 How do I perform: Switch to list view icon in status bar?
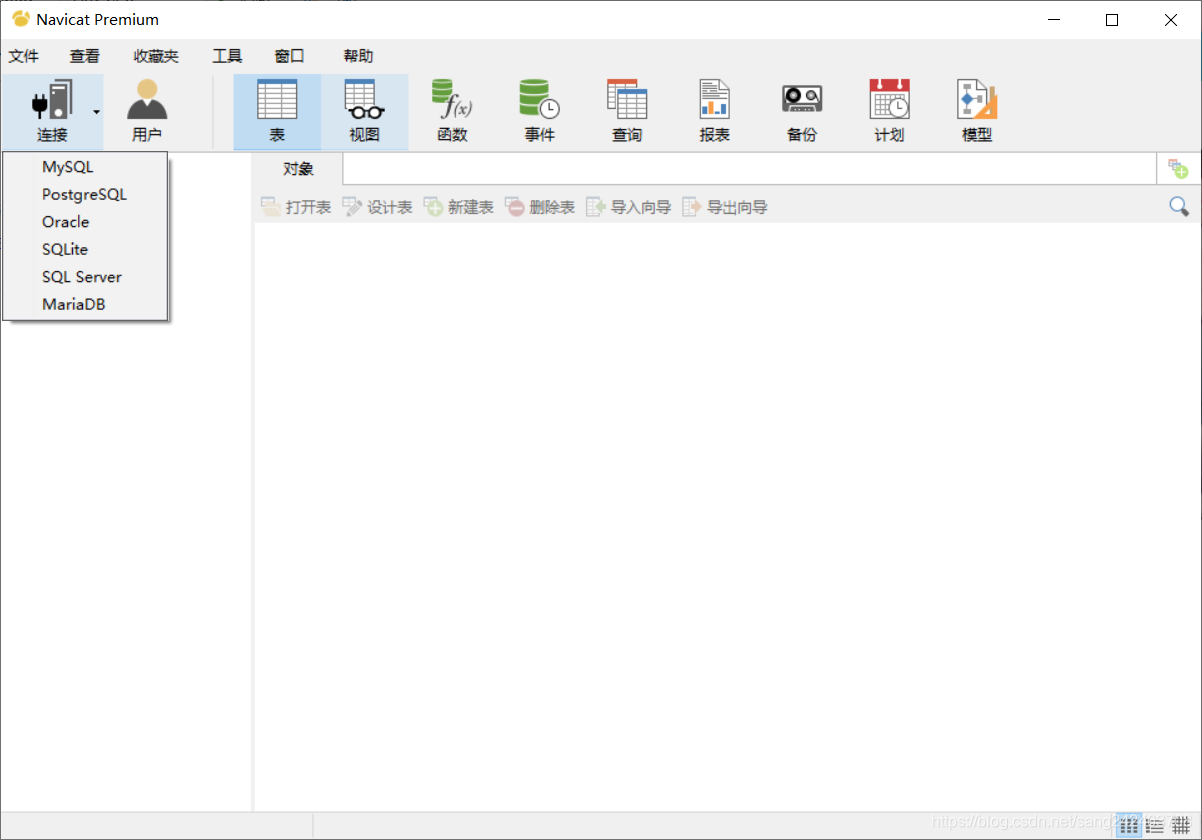click(1129, 825)
